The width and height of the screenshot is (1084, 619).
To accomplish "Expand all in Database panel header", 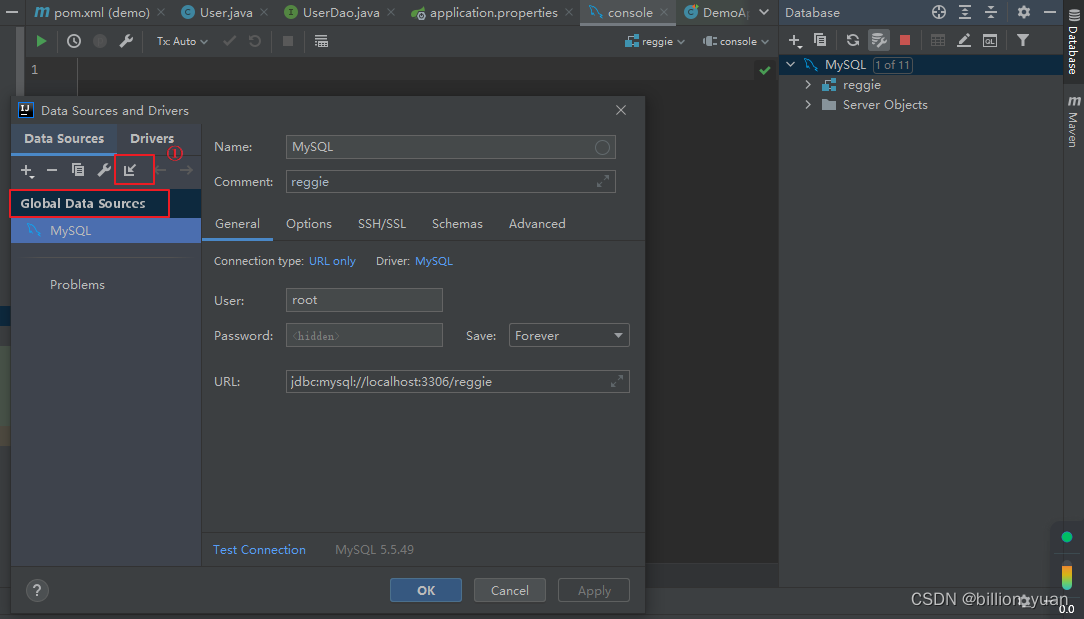I will [964, 12].
